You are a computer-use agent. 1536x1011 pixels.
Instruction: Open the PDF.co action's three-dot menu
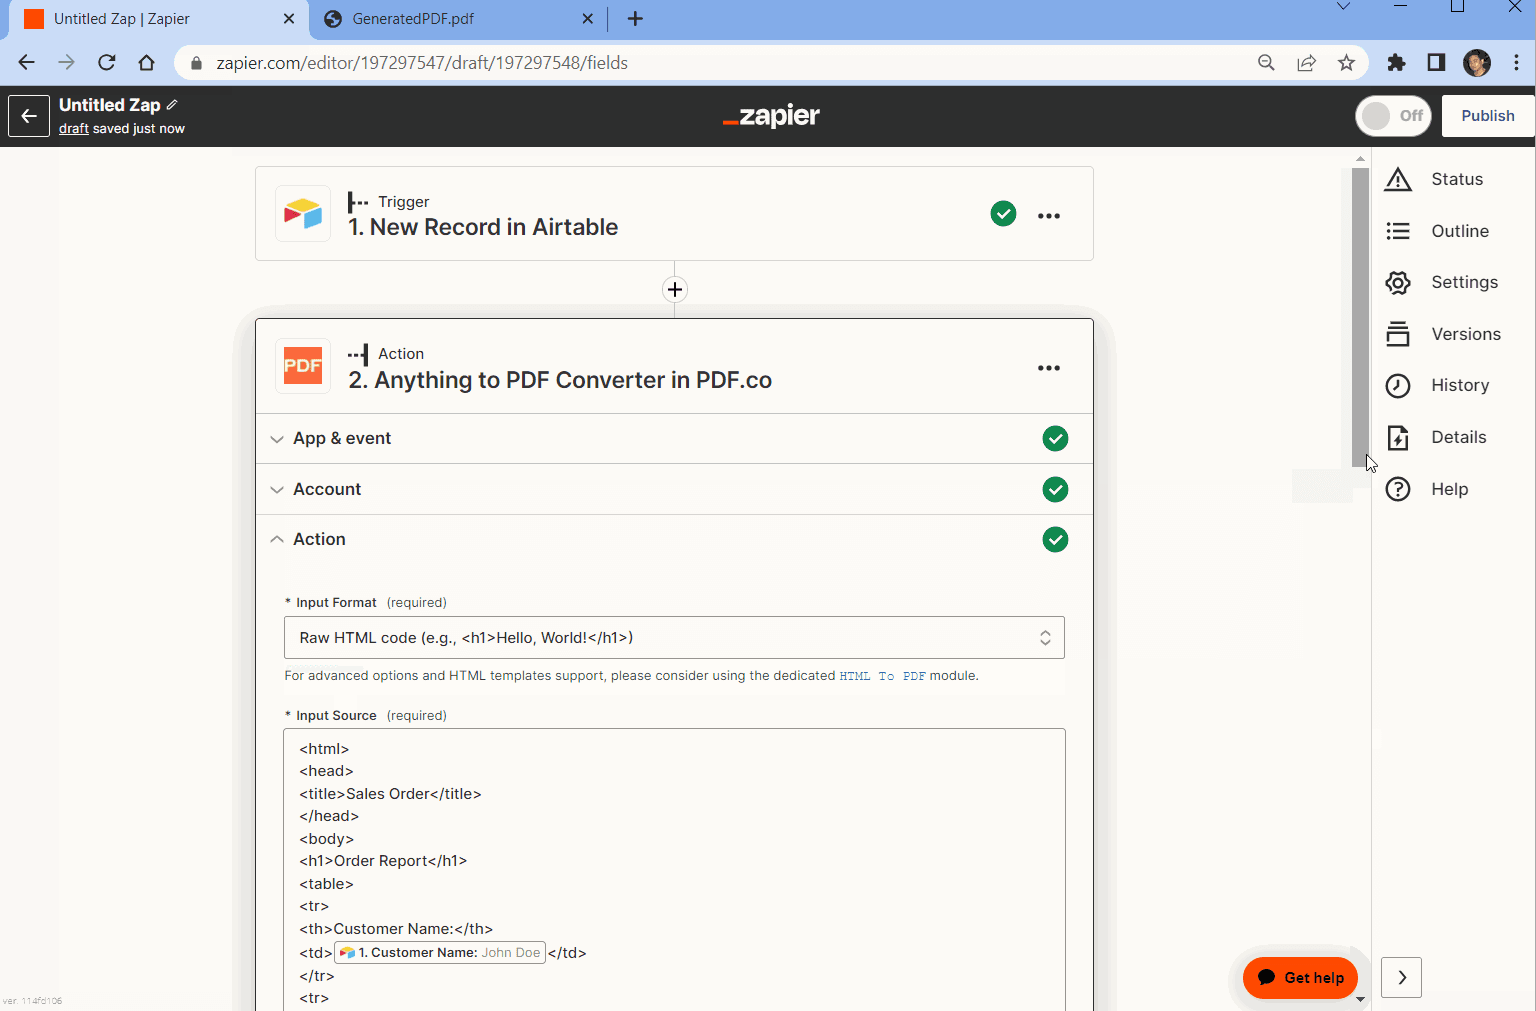1049,367
